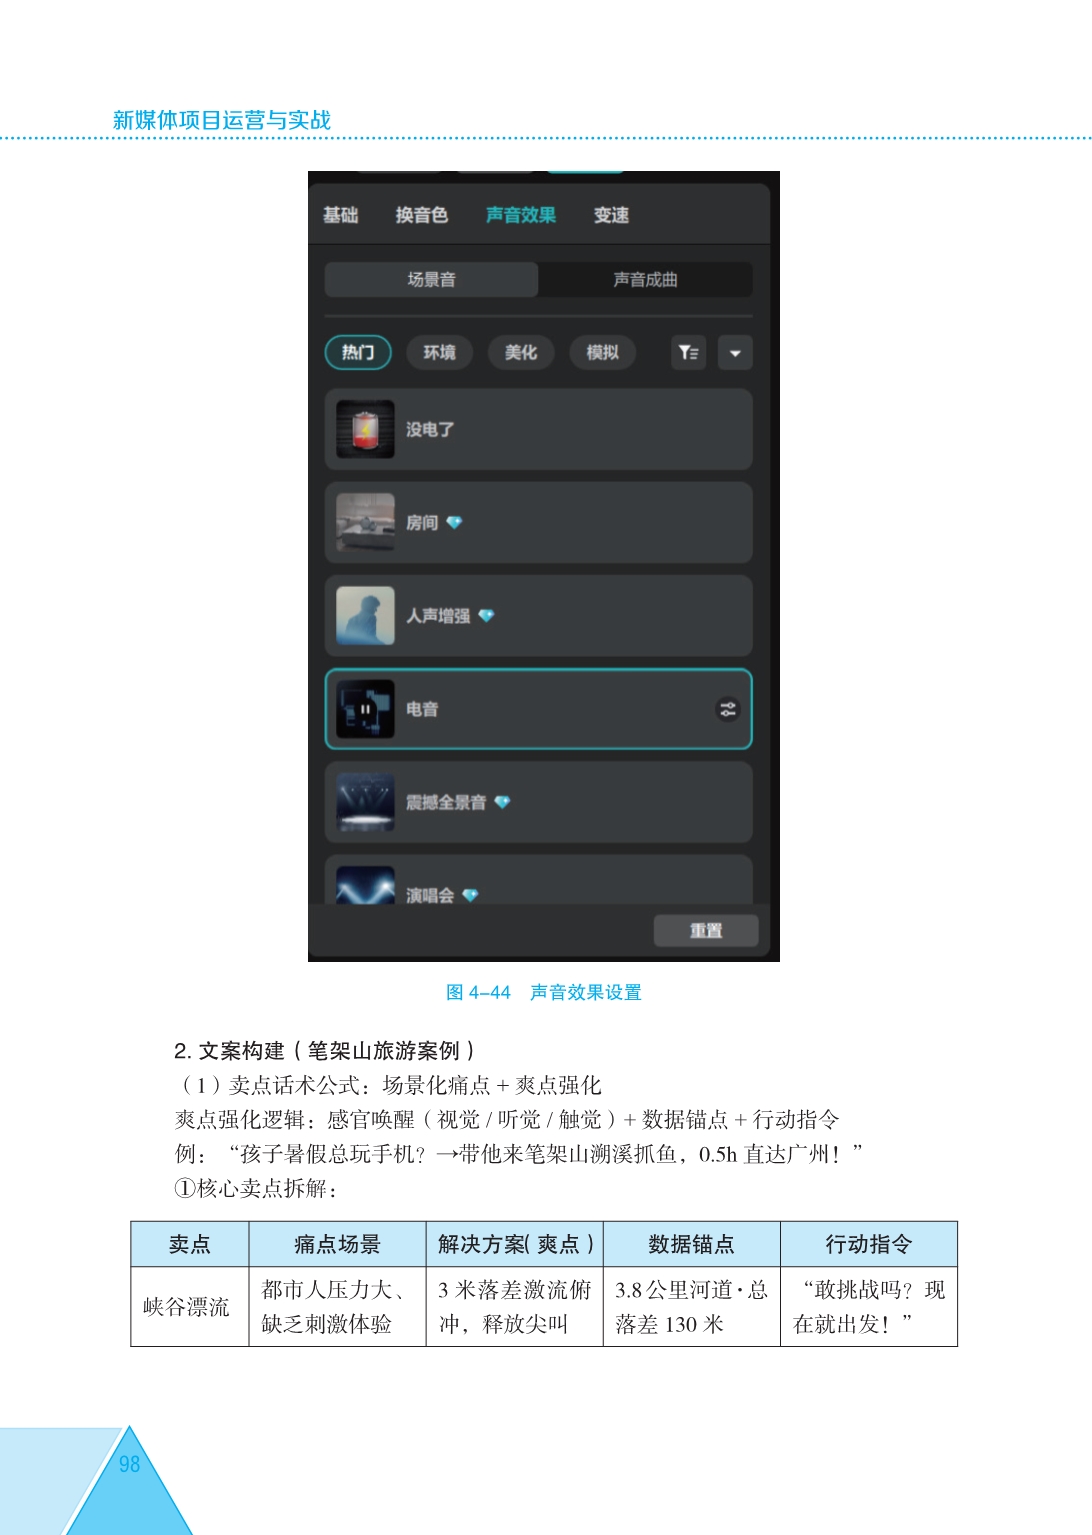Image resolution: width=1092 pixels, height=1535 pixels.
Task: Toggle to 声音成曲 segment
Action: click(x=645, y=280)
